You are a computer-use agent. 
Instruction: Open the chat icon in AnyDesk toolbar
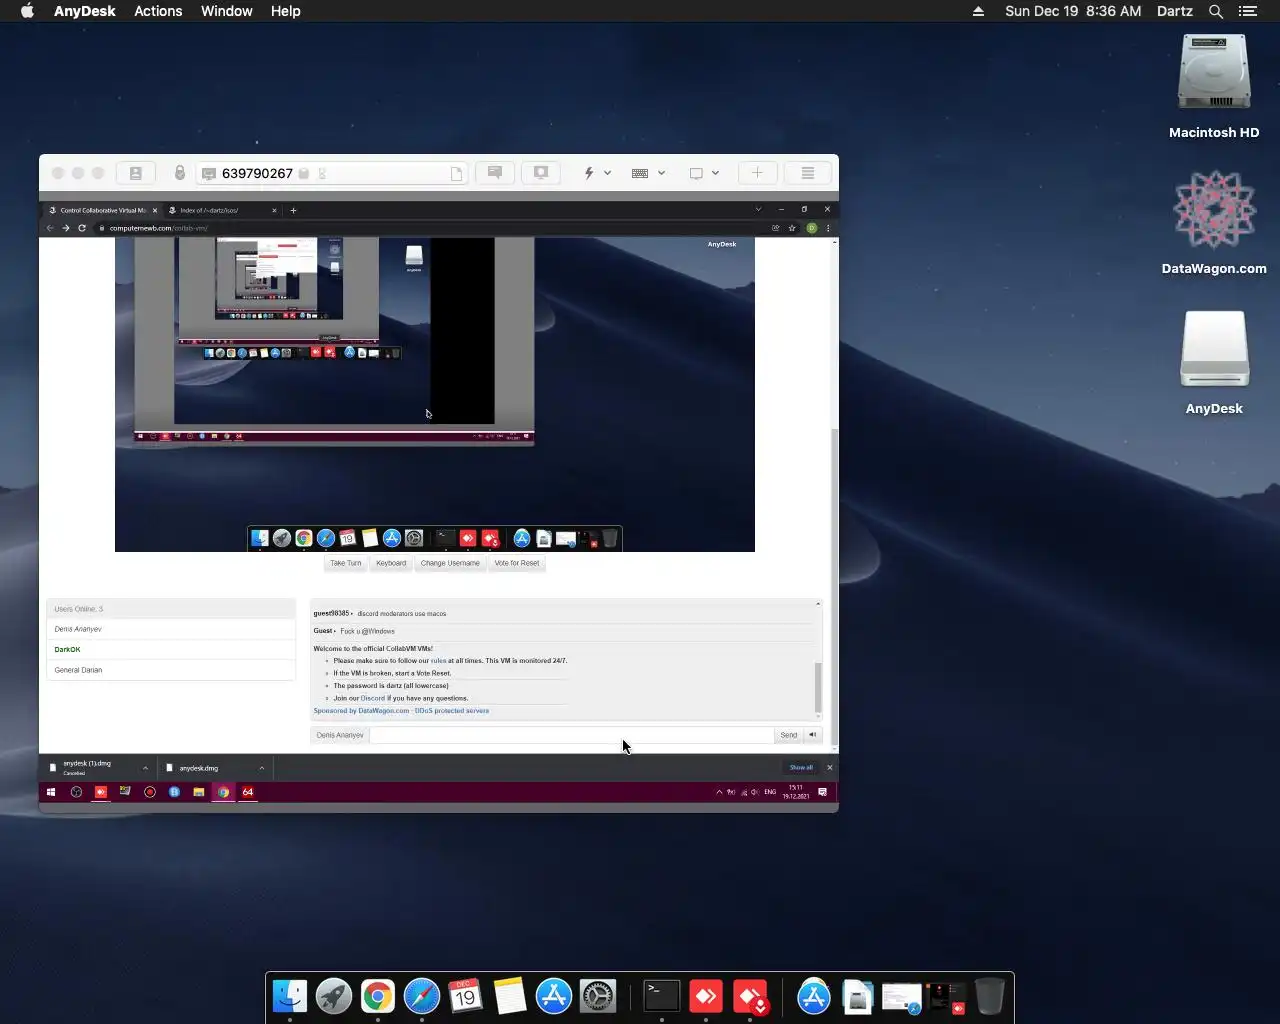[494, 173]
